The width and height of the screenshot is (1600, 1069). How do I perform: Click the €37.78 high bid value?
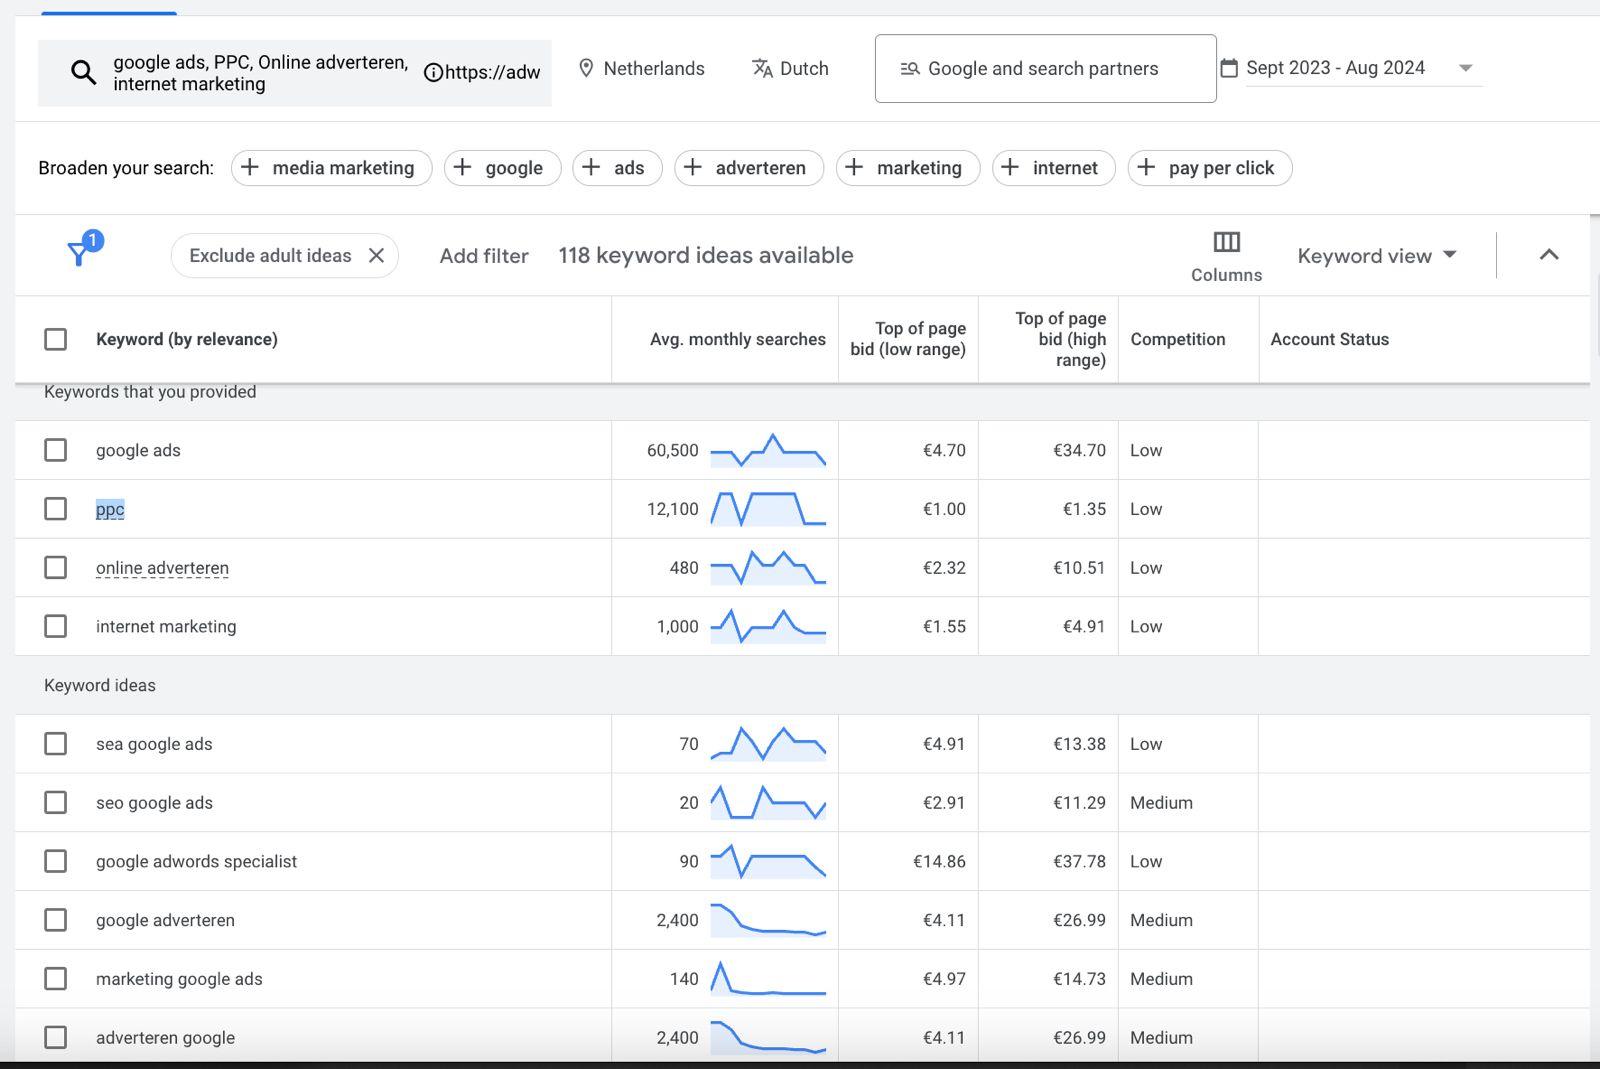1079,861
